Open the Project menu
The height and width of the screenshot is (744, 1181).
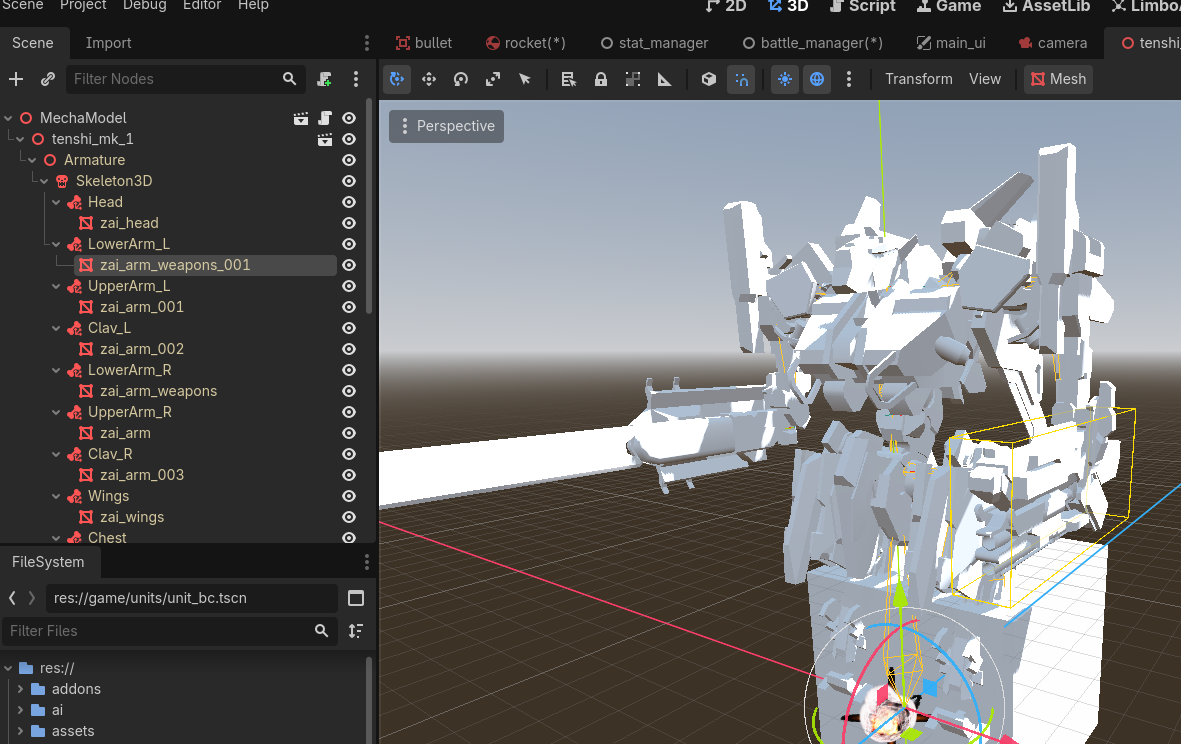(82, 6)
